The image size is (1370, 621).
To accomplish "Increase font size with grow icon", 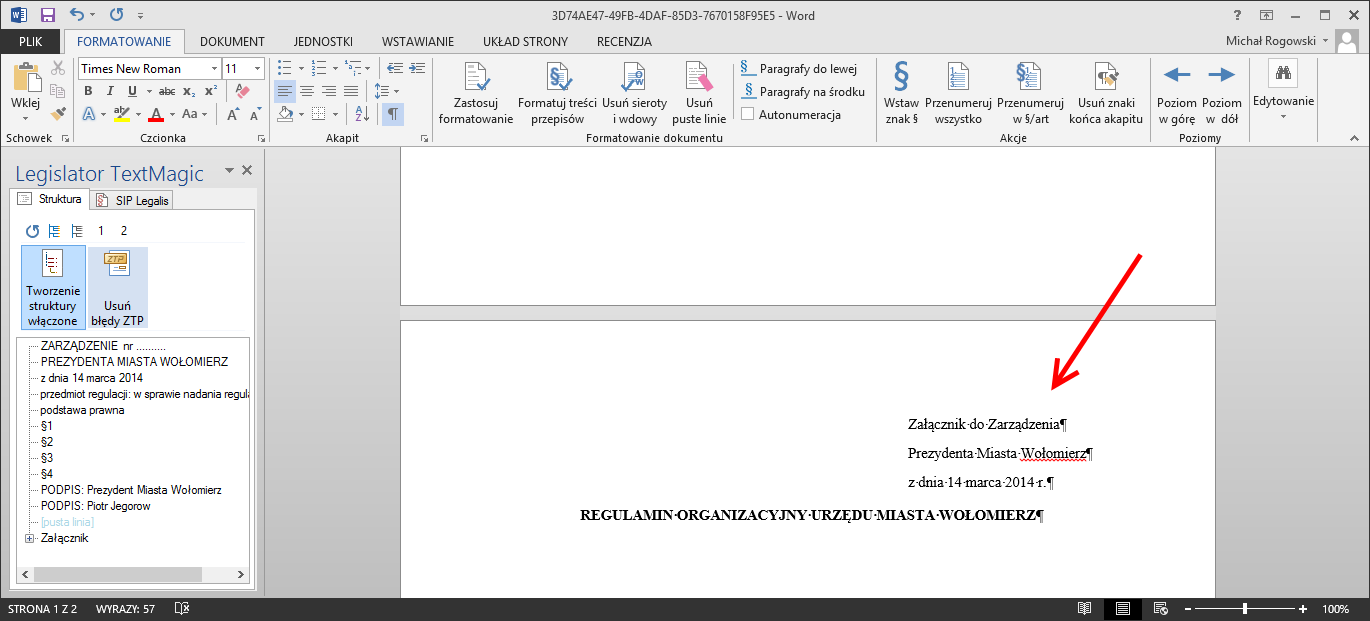I will click(x=232, y=114).
